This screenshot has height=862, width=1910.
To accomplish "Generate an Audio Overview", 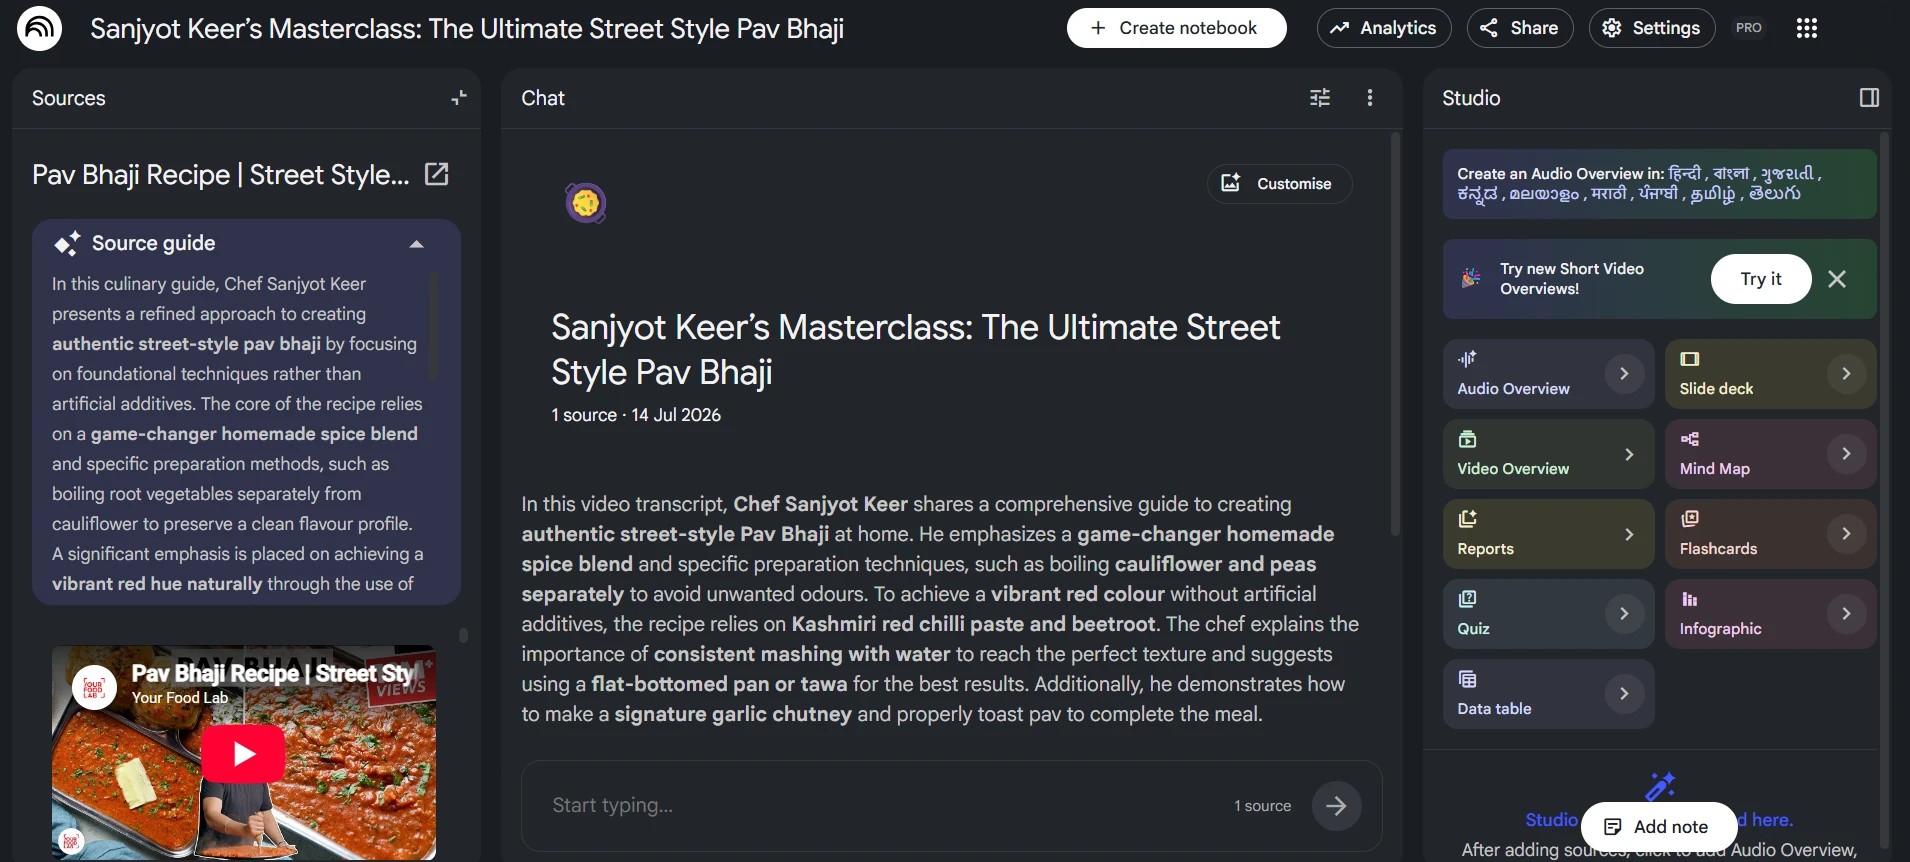I will click(x=1548, y=374).
